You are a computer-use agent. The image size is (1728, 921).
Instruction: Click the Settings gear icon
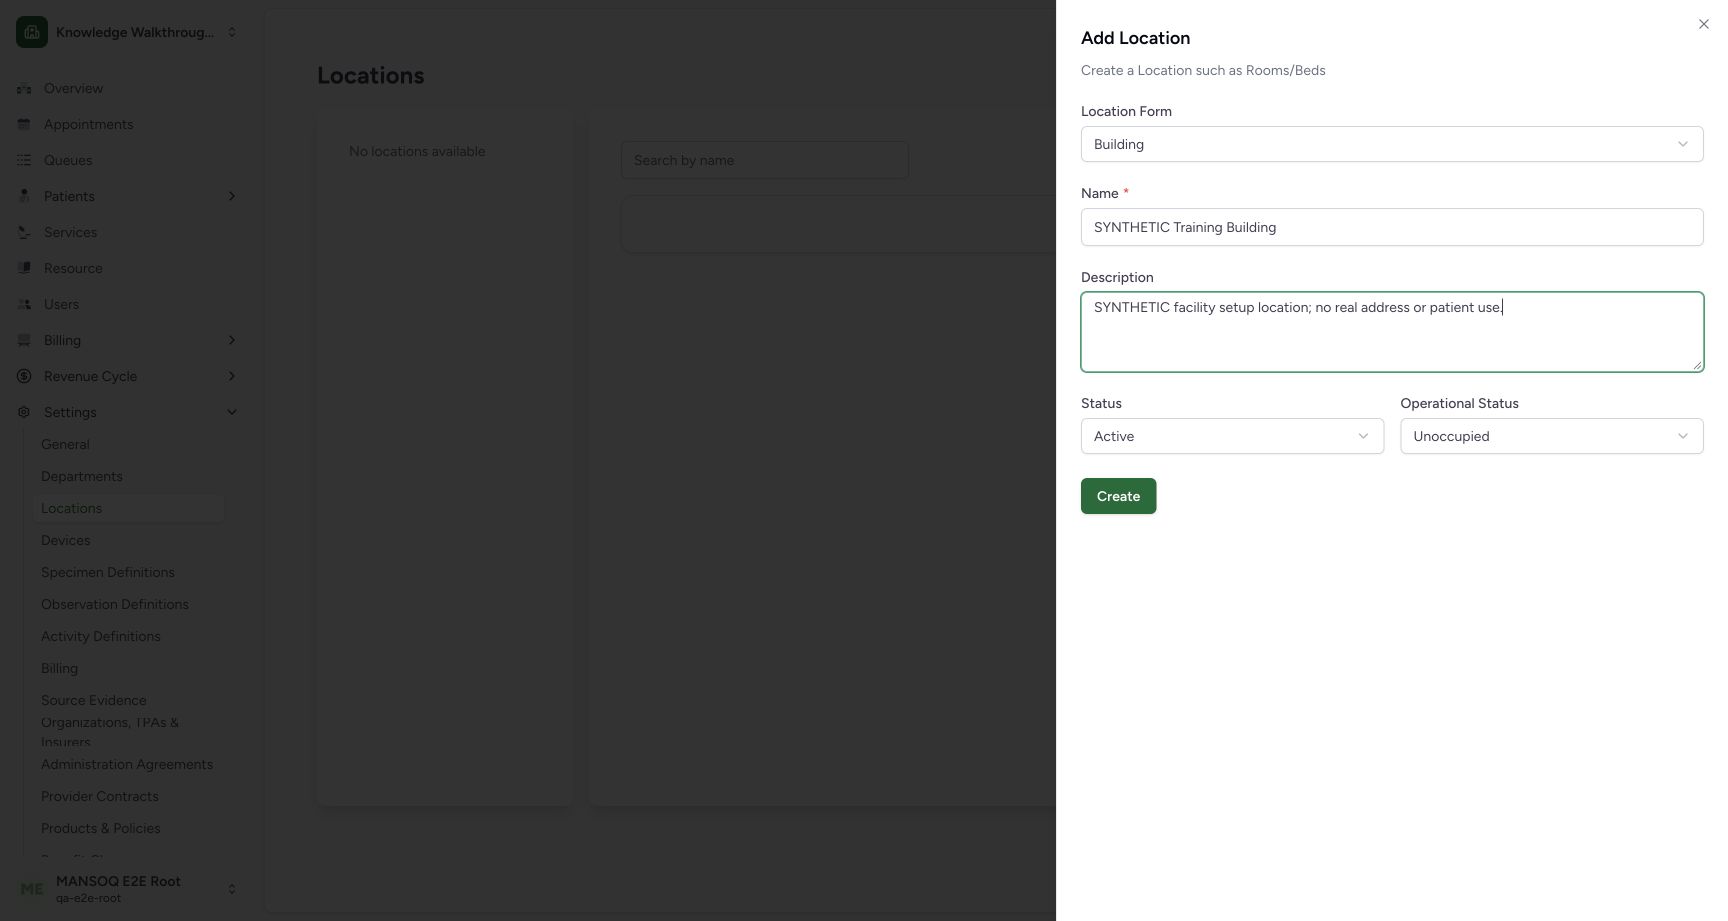24,412
